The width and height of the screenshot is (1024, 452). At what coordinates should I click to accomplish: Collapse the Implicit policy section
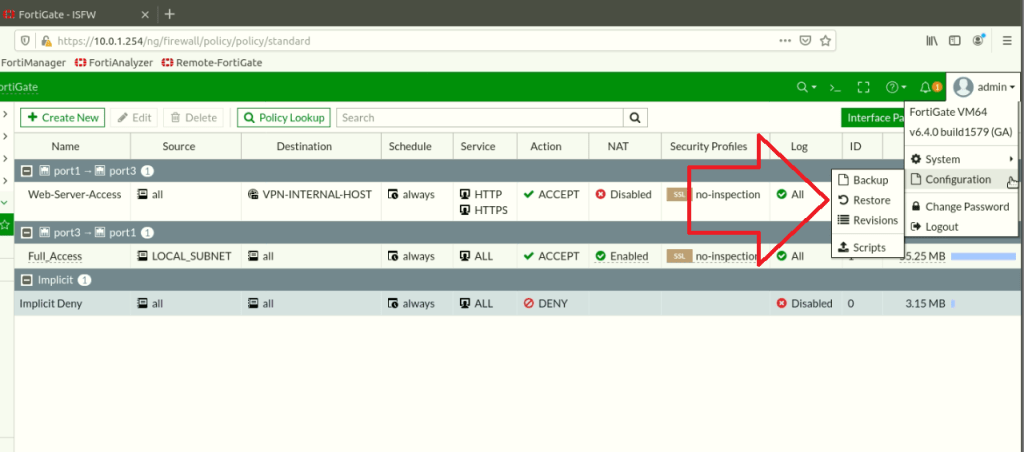click(27, 280)
